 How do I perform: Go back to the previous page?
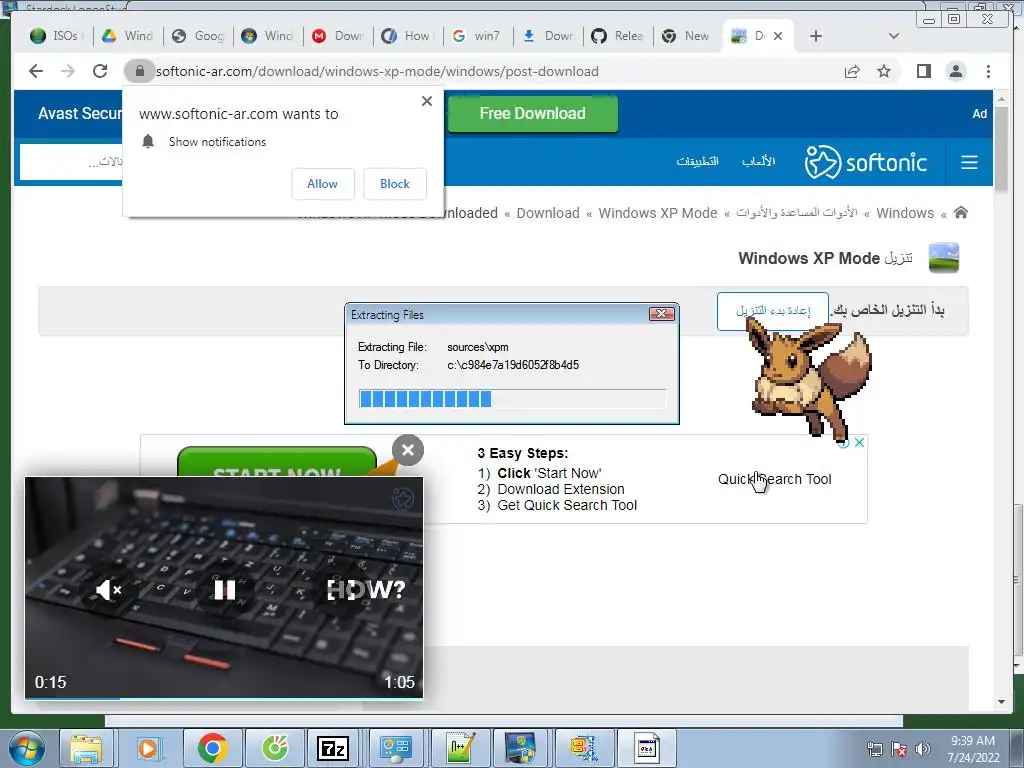click(x=36, y=71)
